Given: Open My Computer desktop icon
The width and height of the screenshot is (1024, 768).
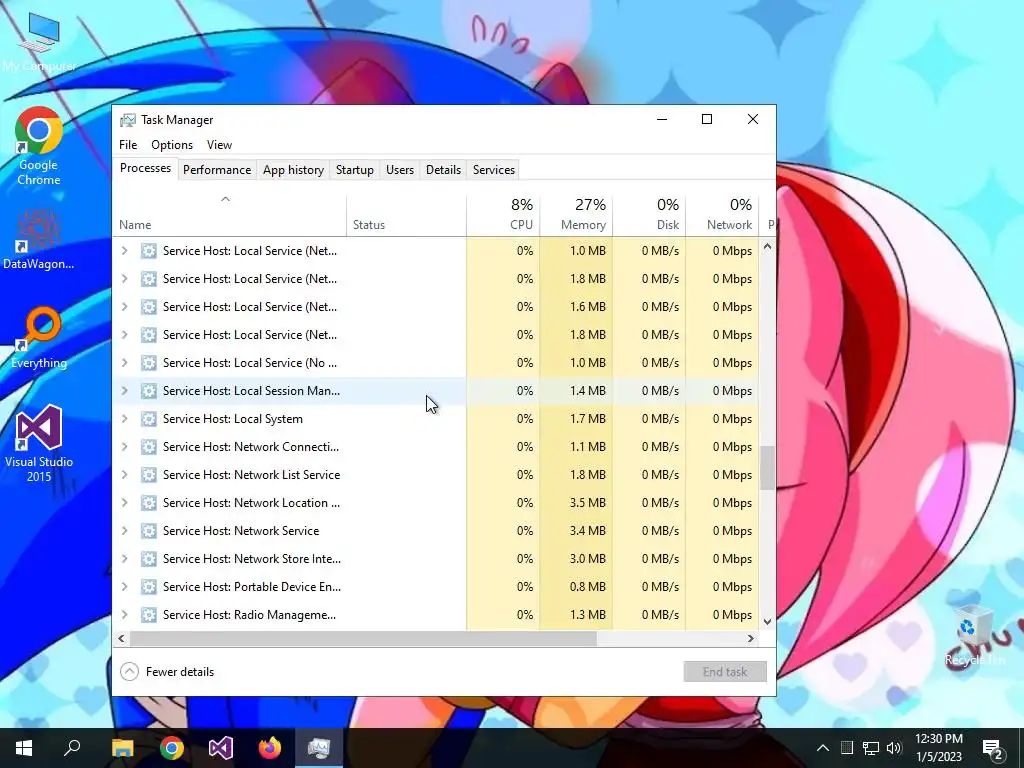Looking at the screenshot, I should [39, 43].
